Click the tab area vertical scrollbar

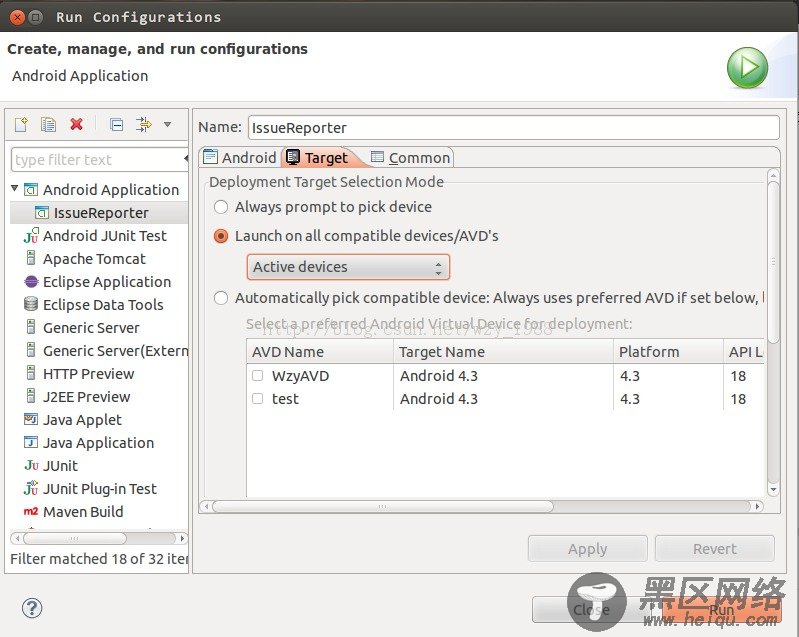pyautogui.click(x=773, y=263)
